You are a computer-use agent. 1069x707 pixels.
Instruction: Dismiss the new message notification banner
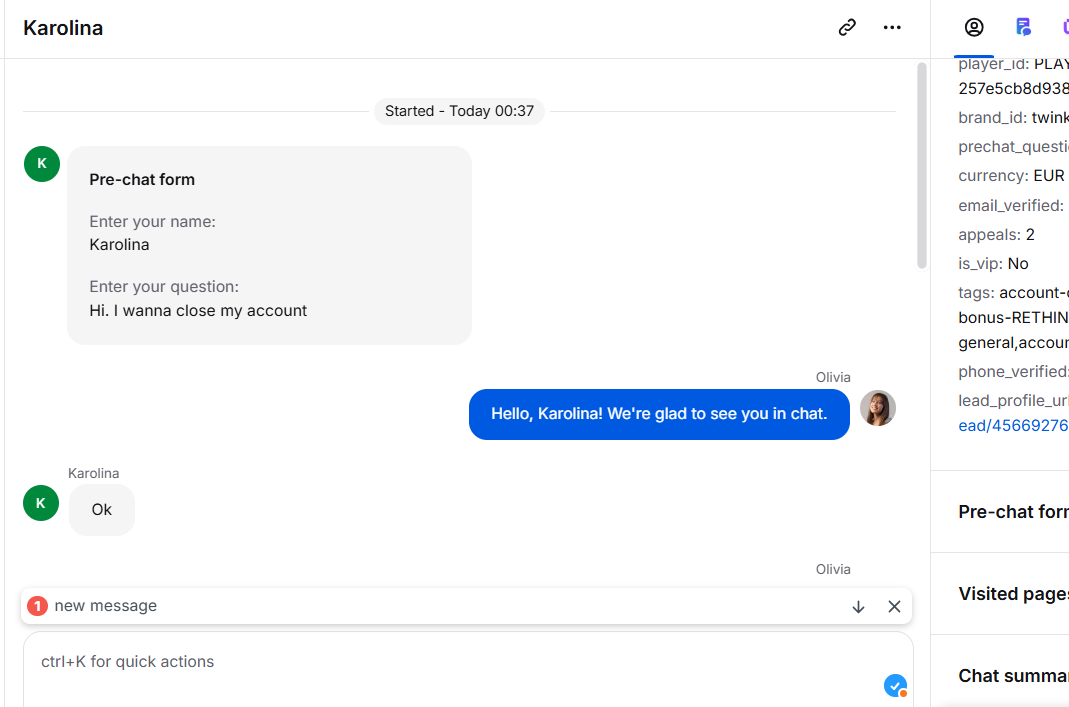(x=894, y=607)
